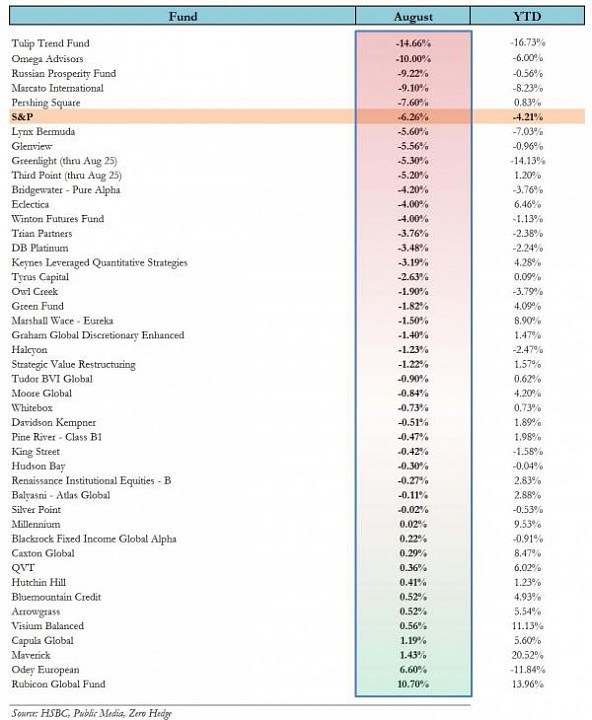Click Renaissance Institutional Equities - B entry

coord(91,481)
